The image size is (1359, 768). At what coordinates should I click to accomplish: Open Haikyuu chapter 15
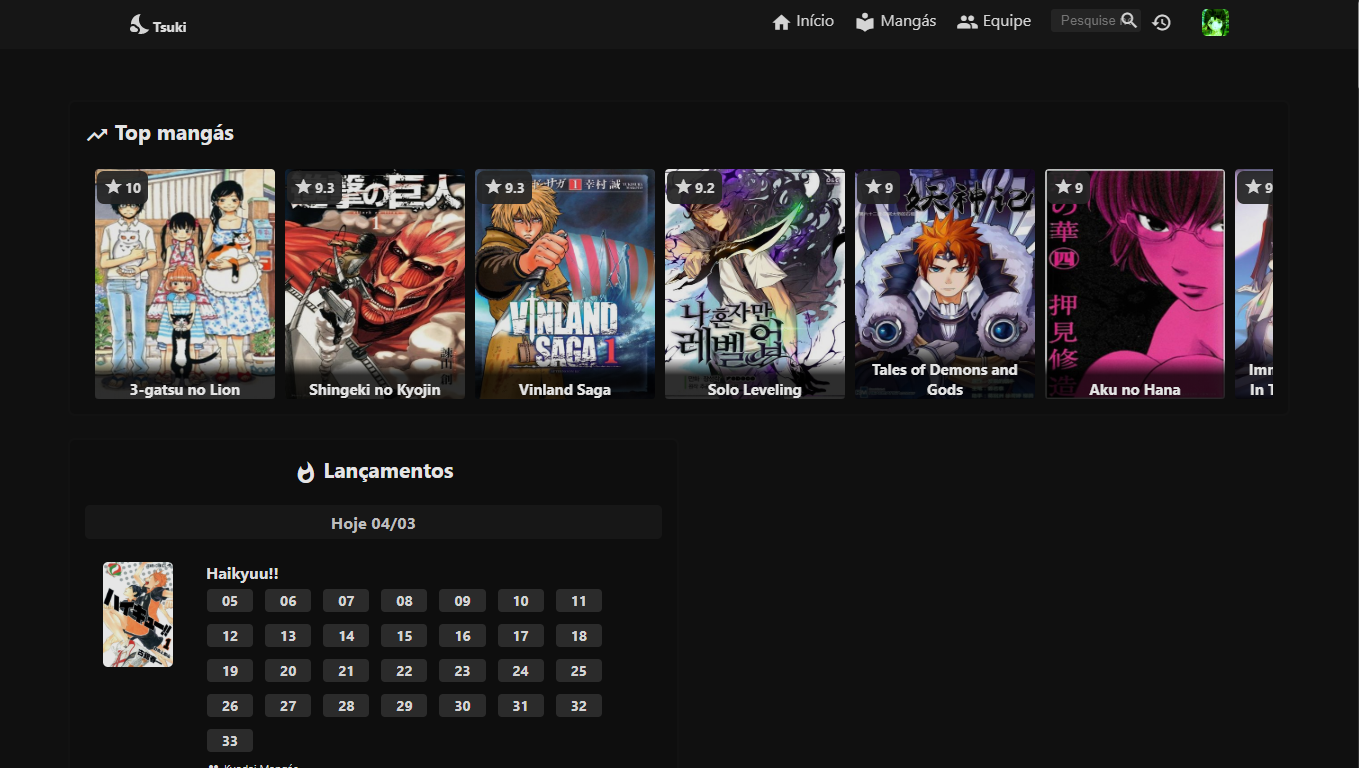pos(404,636)
